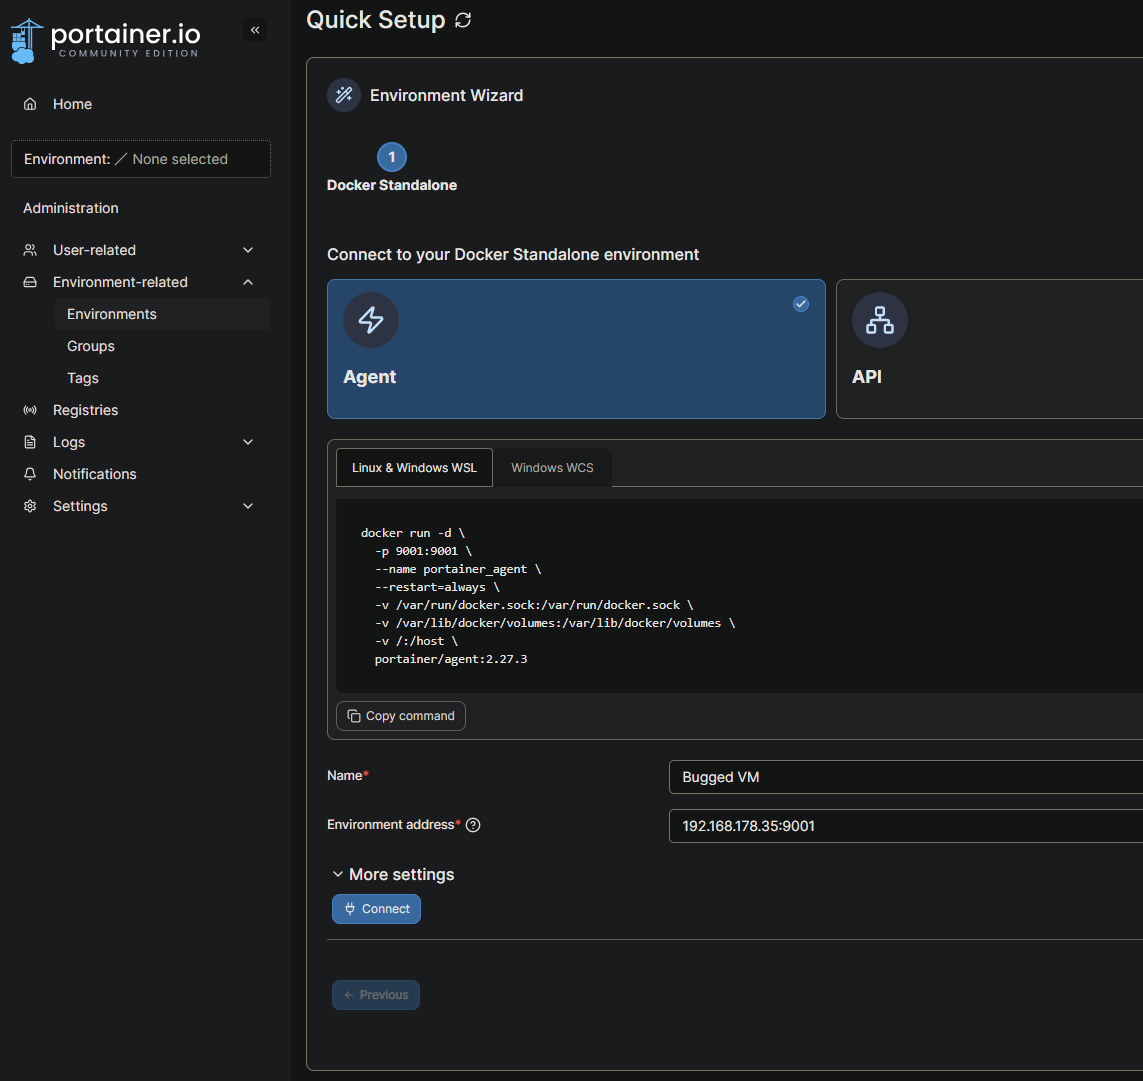Viewport: 1143px width, 1081px height.
Task: Open Notifications in sidebar
Action: [95, 475]
